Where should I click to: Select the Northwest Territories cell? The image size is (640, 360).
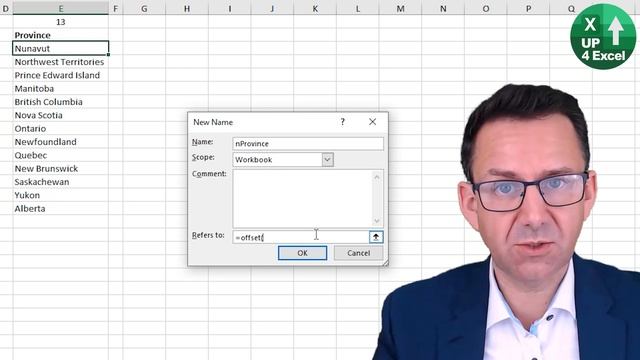[60, 62]
